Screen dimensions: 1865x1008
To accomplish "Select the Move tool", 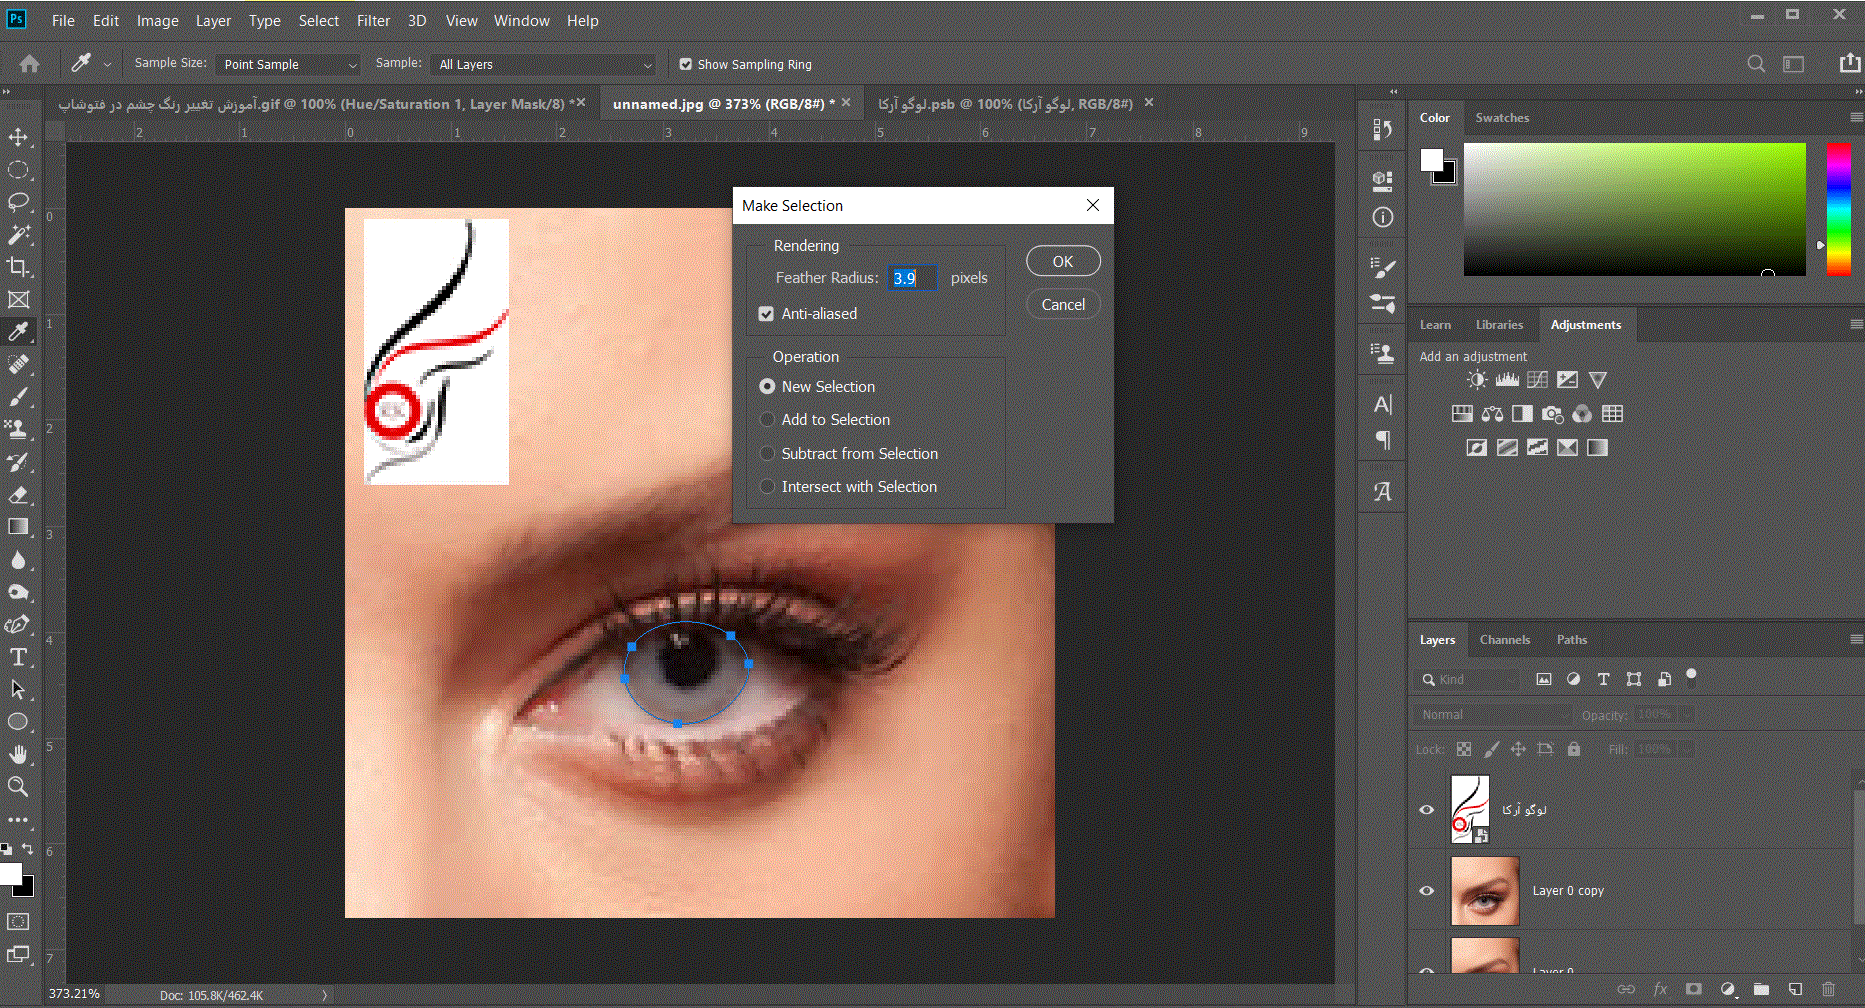I will click(x=18, y=137).
